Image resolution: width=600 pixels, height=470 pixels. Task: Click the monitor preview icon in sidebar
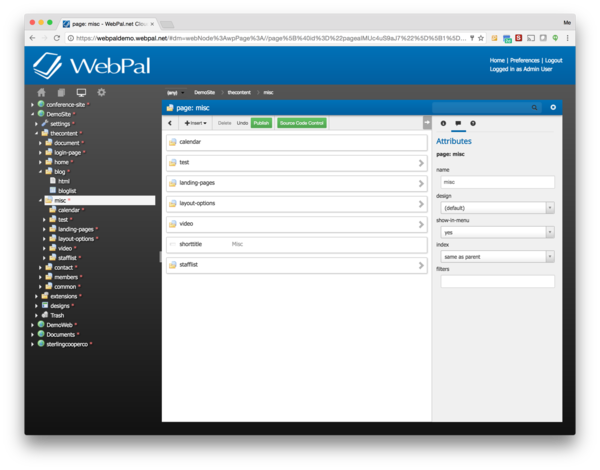coord(81,92)
